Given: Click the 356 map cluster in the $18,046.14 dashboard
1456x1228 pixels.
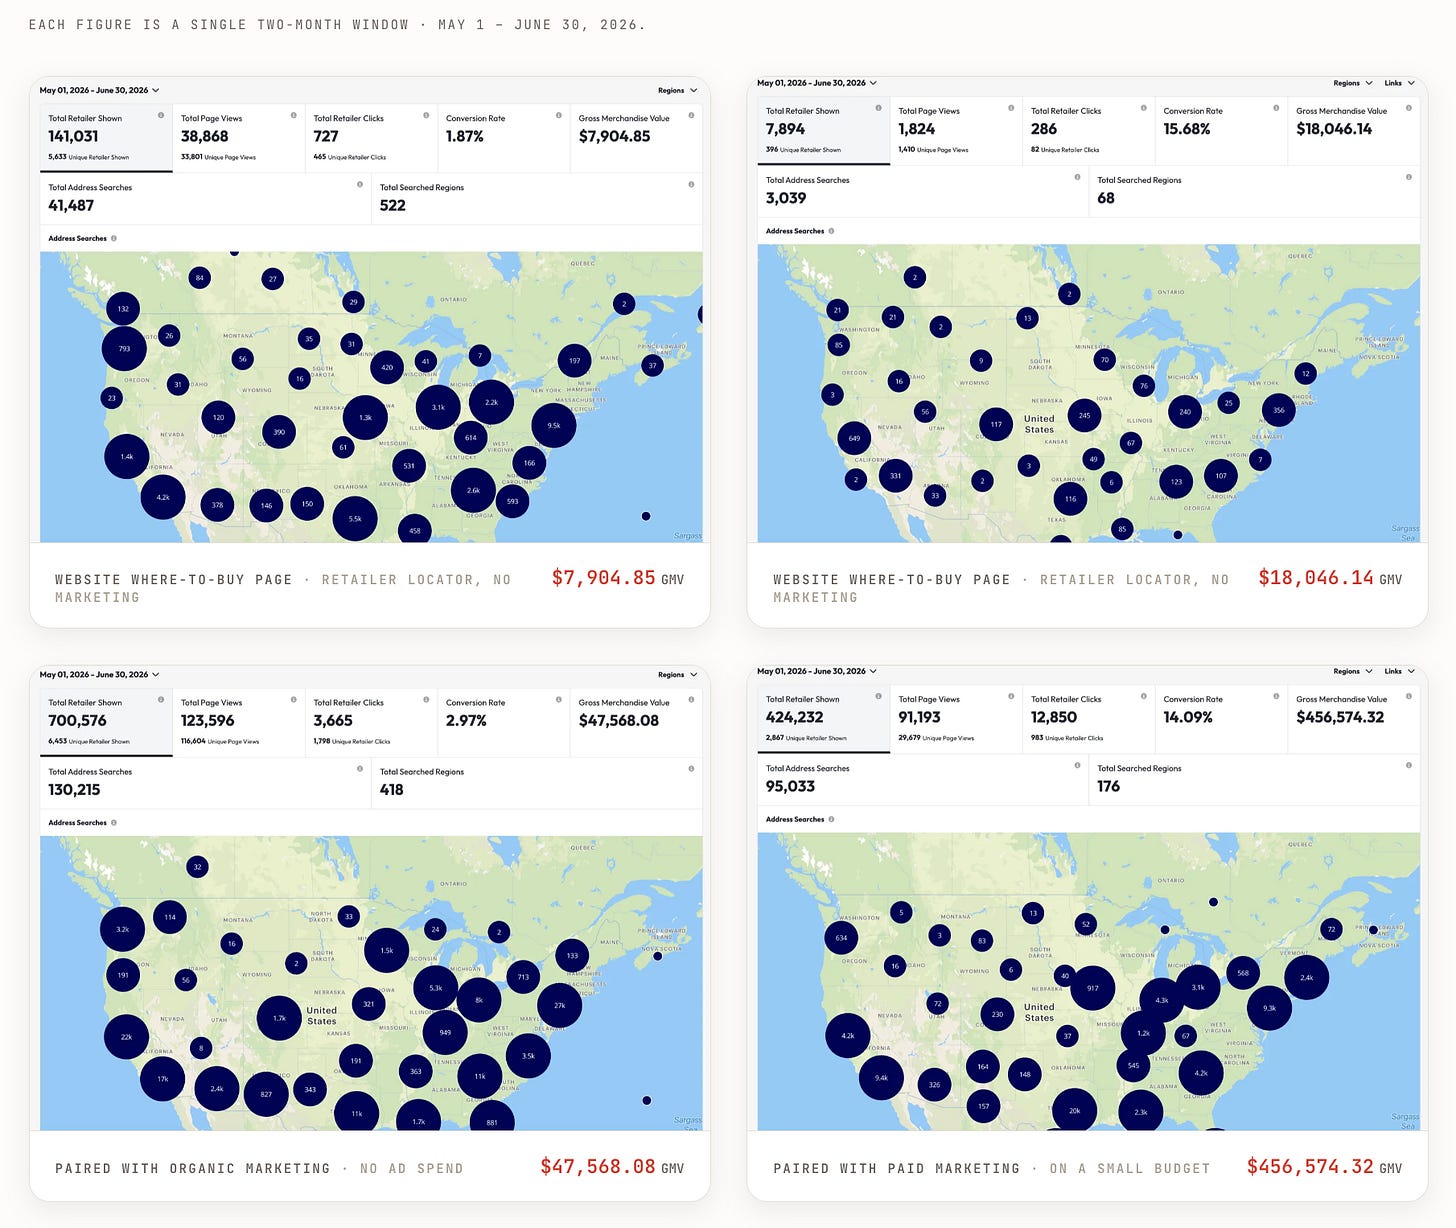Looking at the screenshot, I should click(x=1278, y=410).
